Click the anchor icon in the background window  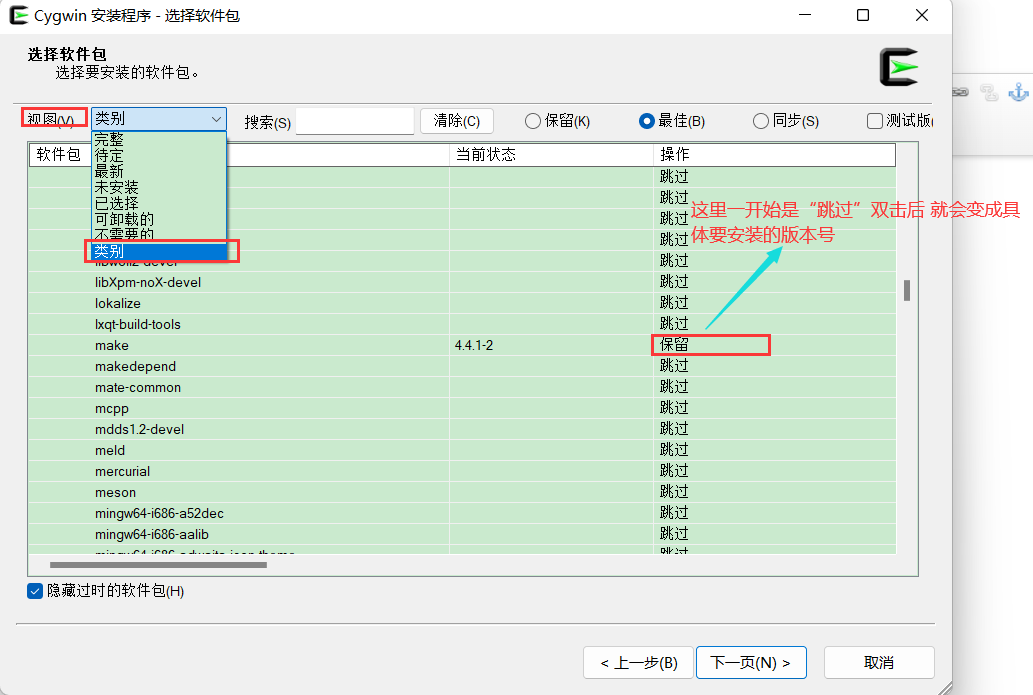[1018, 92]
